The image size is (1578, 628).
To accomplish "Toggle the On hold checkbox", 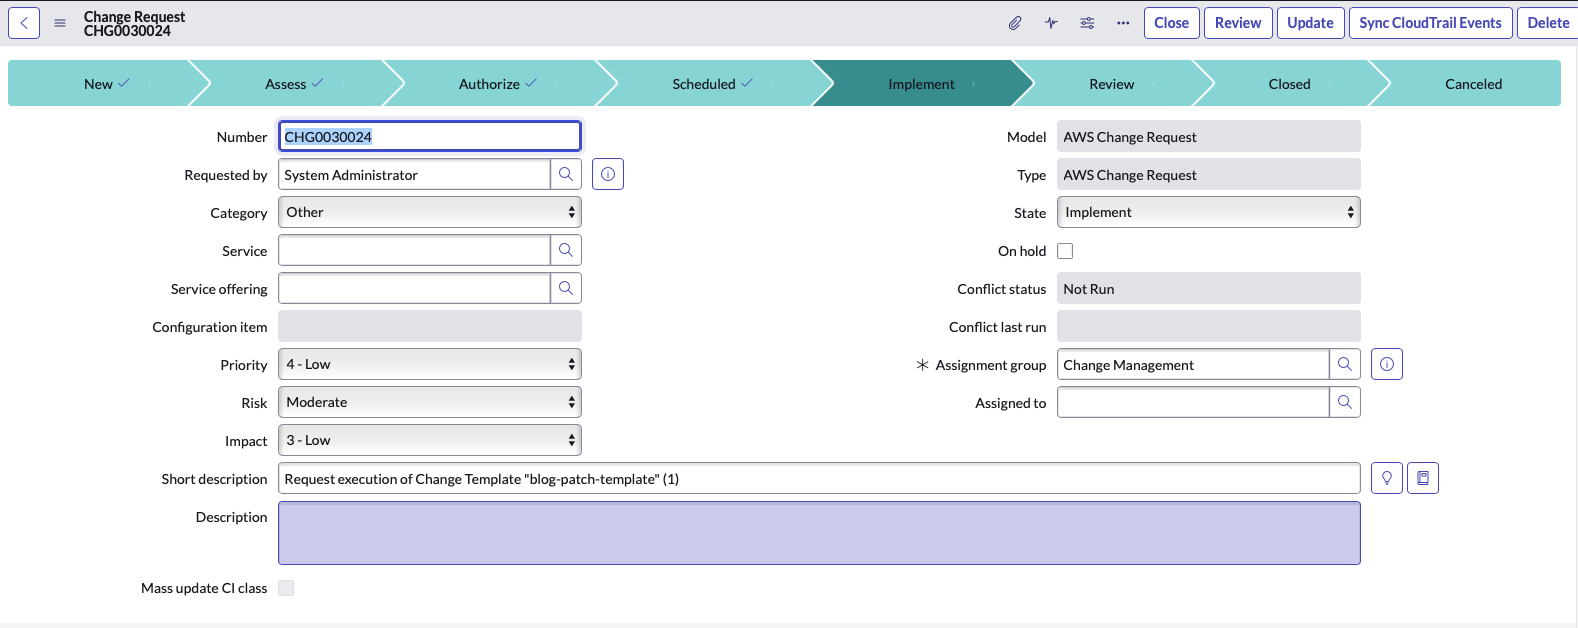I will (1065, 251).
